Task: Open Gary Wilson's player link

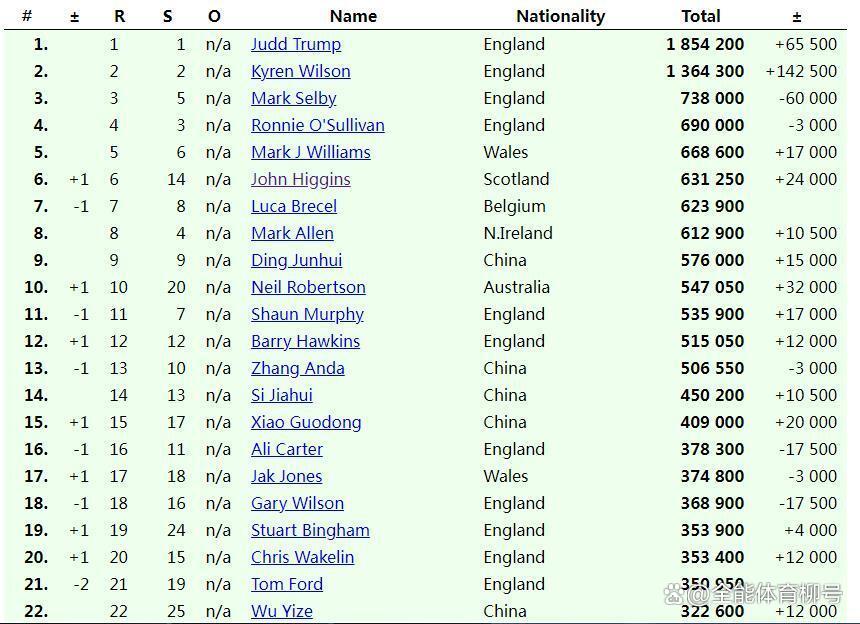Action: [x=297, y=503]
